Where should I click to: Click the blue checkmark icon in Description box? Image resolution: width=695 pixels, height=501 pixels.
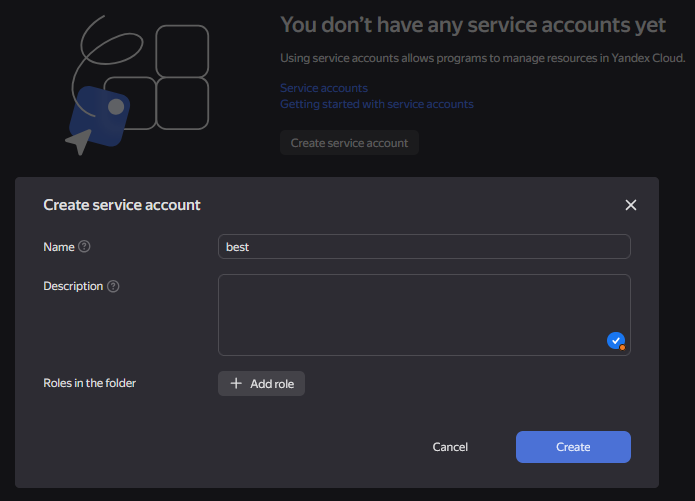(x=616, y=340)
